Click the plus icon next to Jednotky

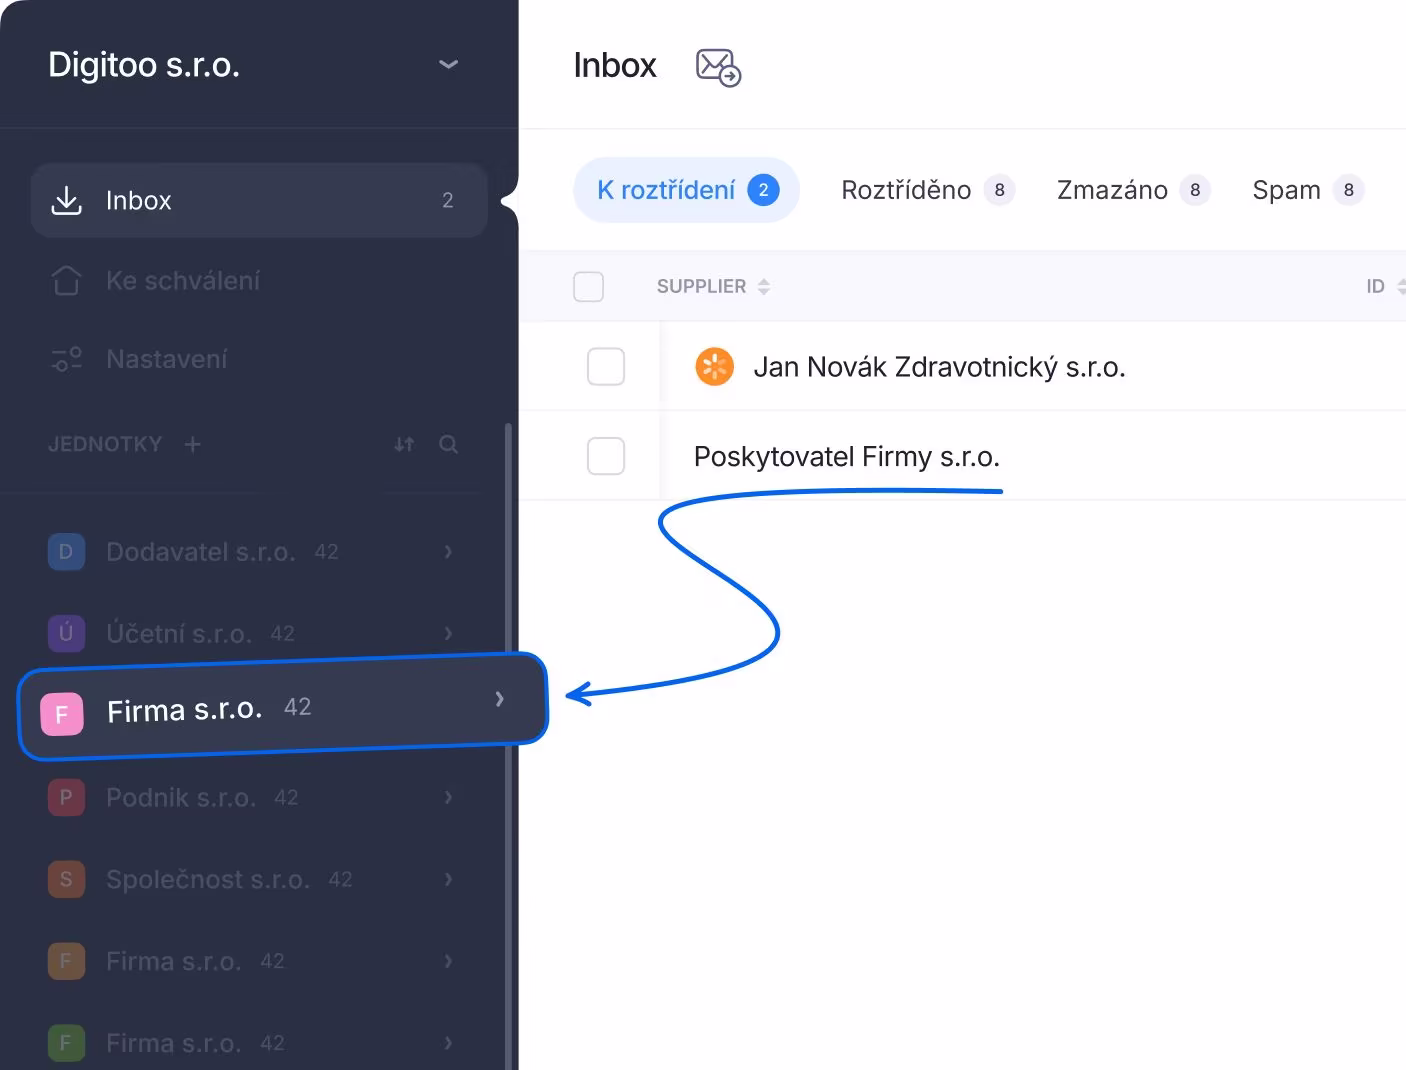pyautogui.click(x=193, y=444)
